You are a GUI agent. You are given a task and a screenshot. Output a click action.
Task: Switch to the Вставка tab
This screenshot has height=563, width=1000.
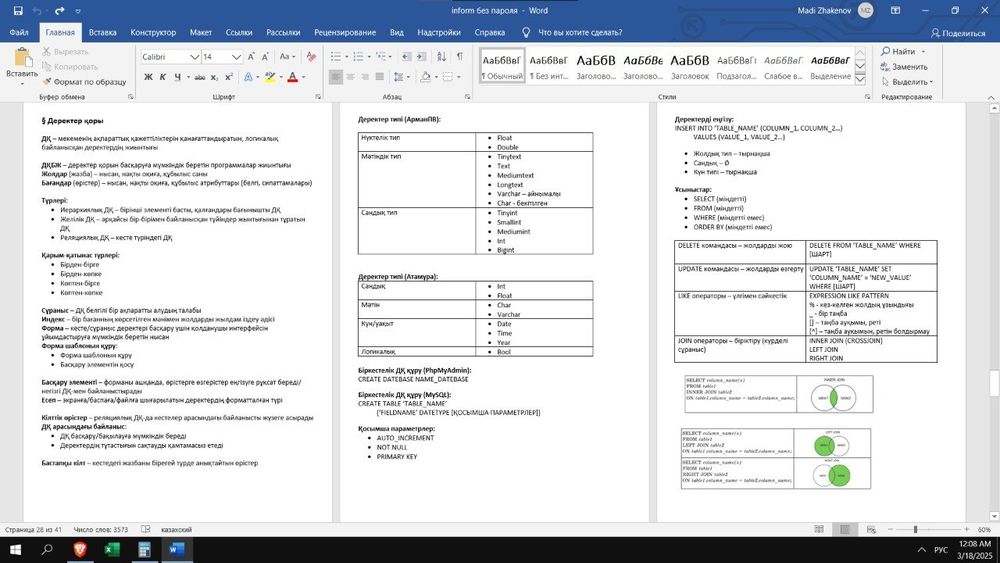tap(102, 32)
